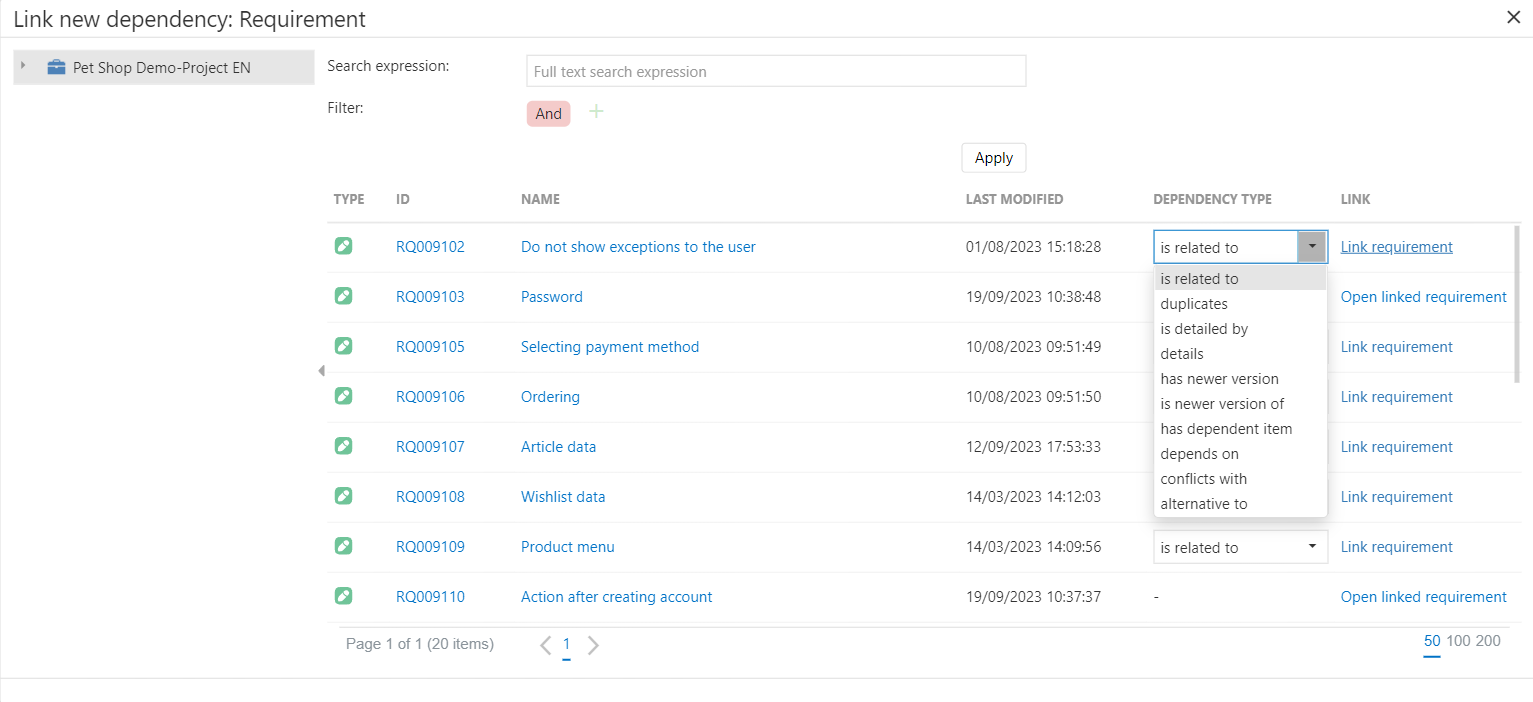Open dependency type dropdown for Product menu

pos(1311,547)
